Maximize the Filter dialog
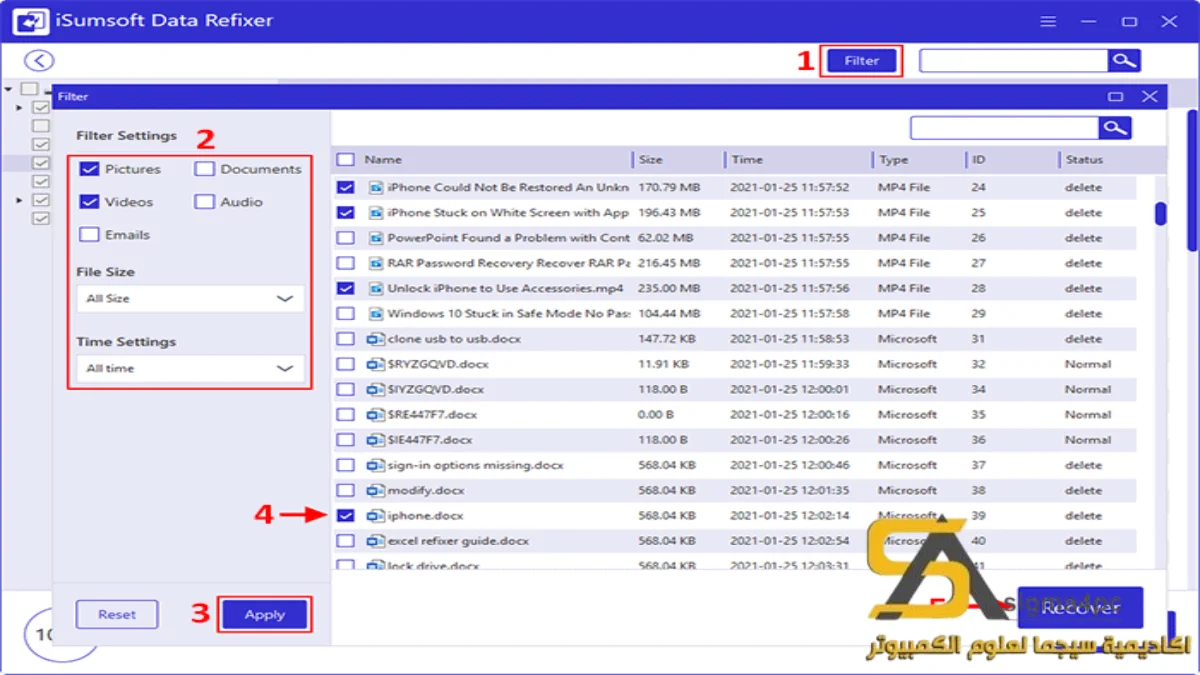Image resolution: width=1200 pixels, height=675 pixels. click(x=1116, y=97)
